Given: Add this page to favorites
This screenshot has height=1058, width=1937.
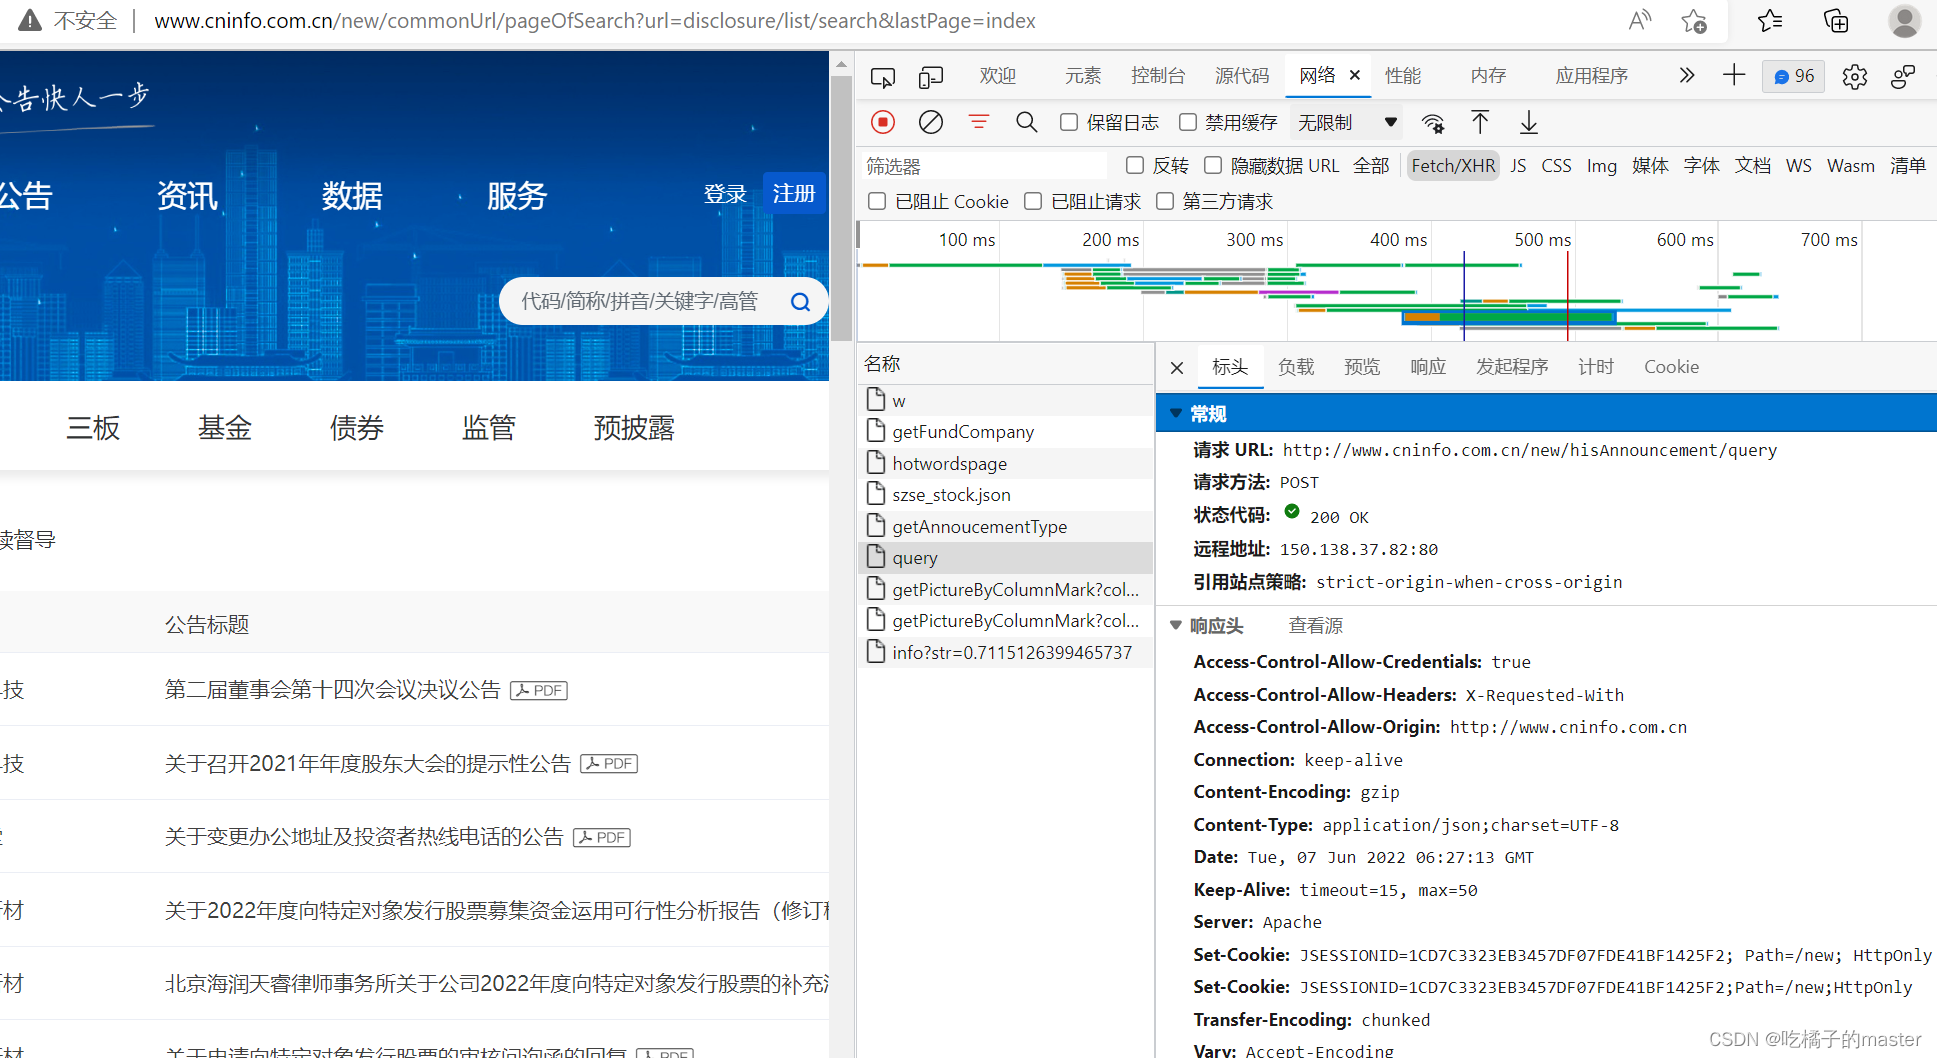Looking at the screenshot, I should (x=1694, y=21).
